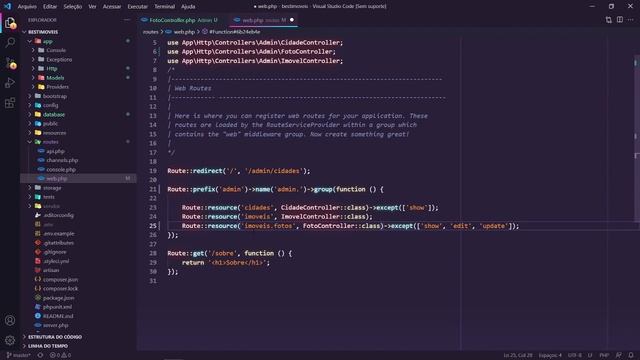Click LF end-of-line indicator in status bar
Viewport: 640px width, 360px height.
tap(590, 355)
